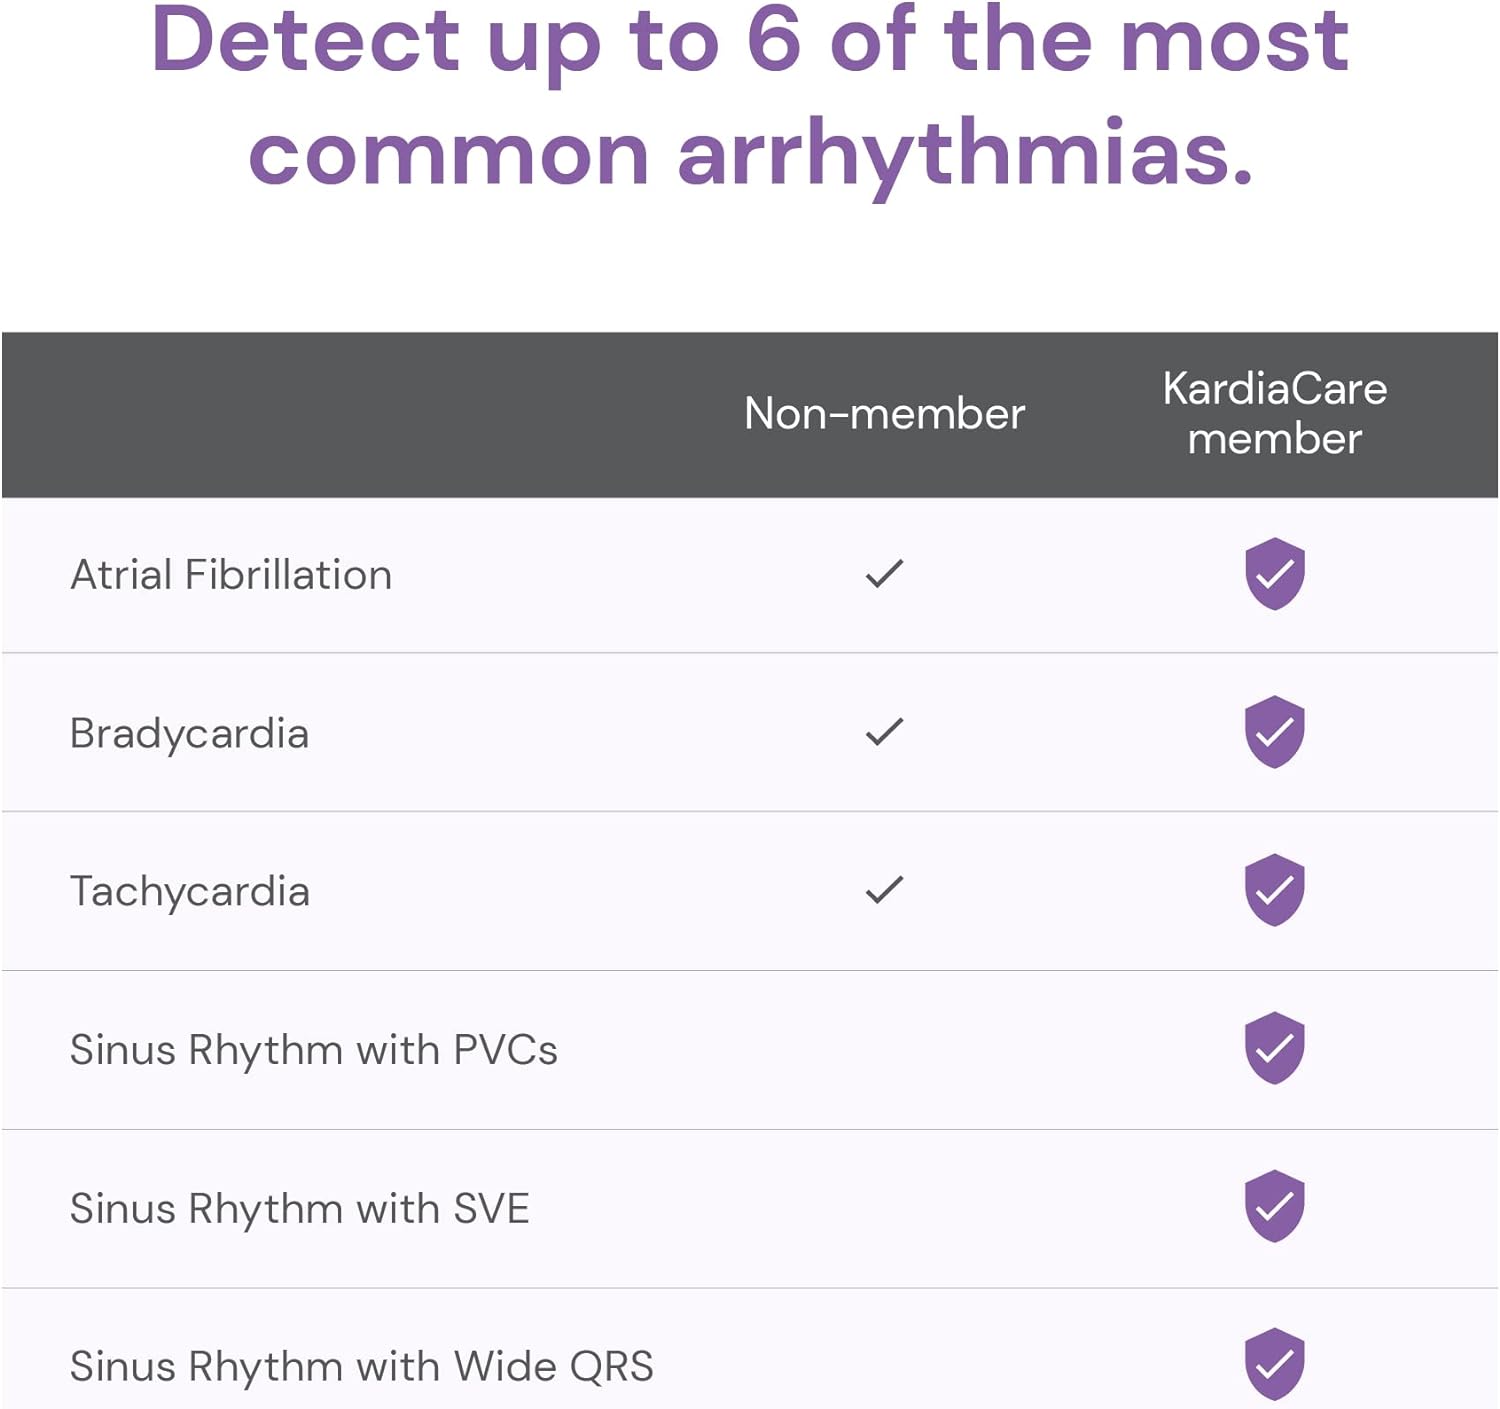Click the Tachycardia row label
This screenshot has height=1409, width=1500.
tap(189, 892)
